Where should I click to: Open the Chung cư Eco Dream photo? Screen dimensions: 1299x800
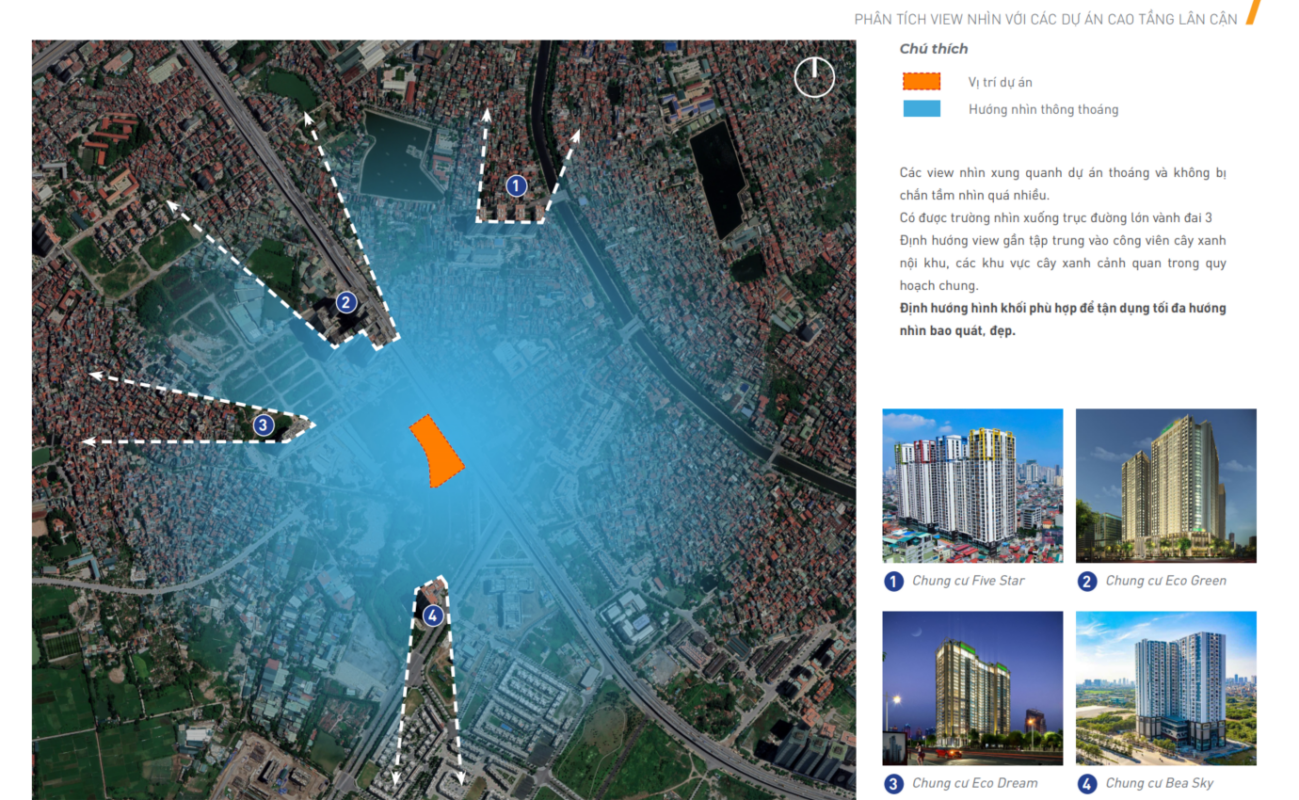[x=972, y=689]
